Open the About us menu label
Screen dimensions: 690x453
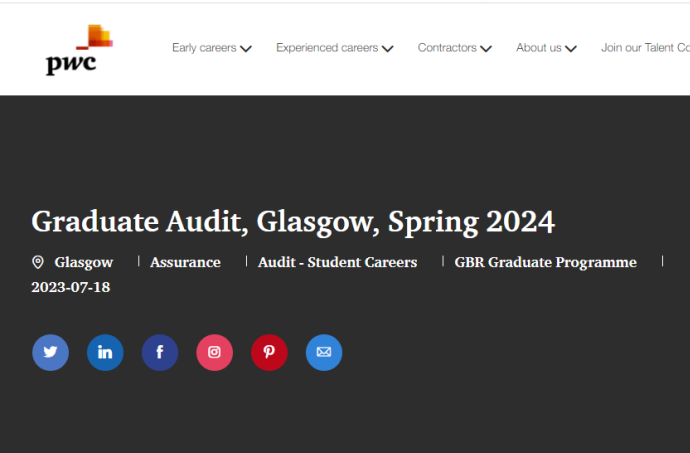click(x=539, y=48)
